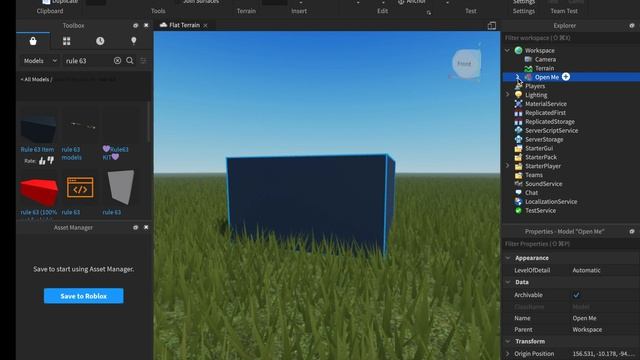The width and height of the screenshot is (640, 360).
Task: Select the dark Rule 63 Item thumbnail
Action: (38, 128)
